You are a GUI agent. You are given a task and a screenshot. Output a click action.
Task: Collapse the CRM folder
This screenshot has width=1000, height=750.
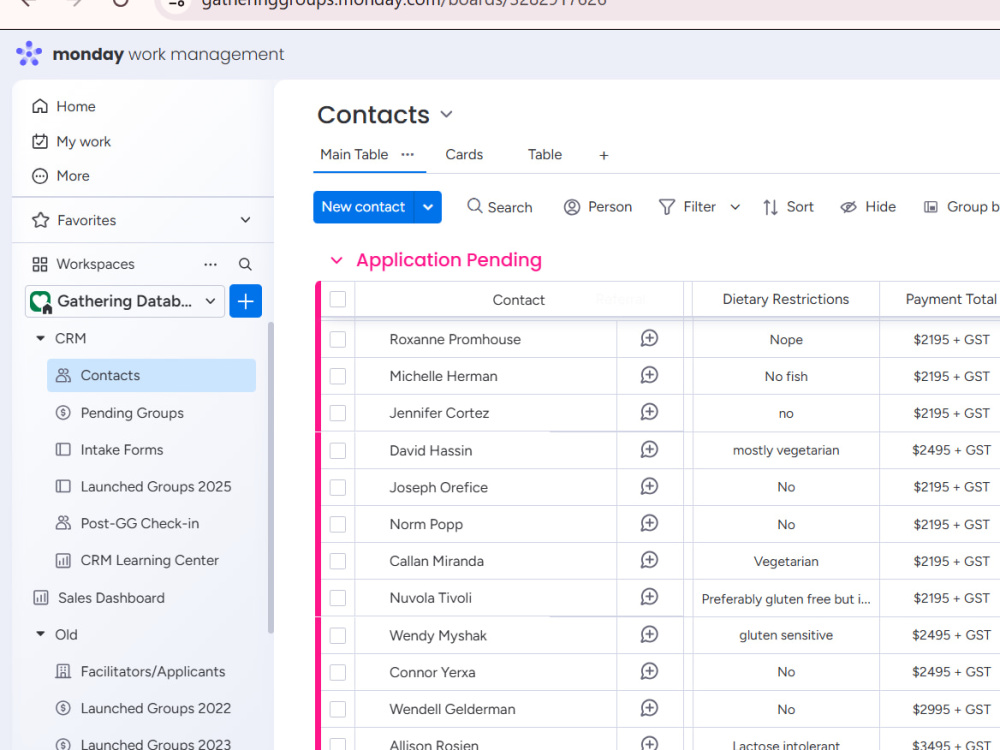coord(40,339)
